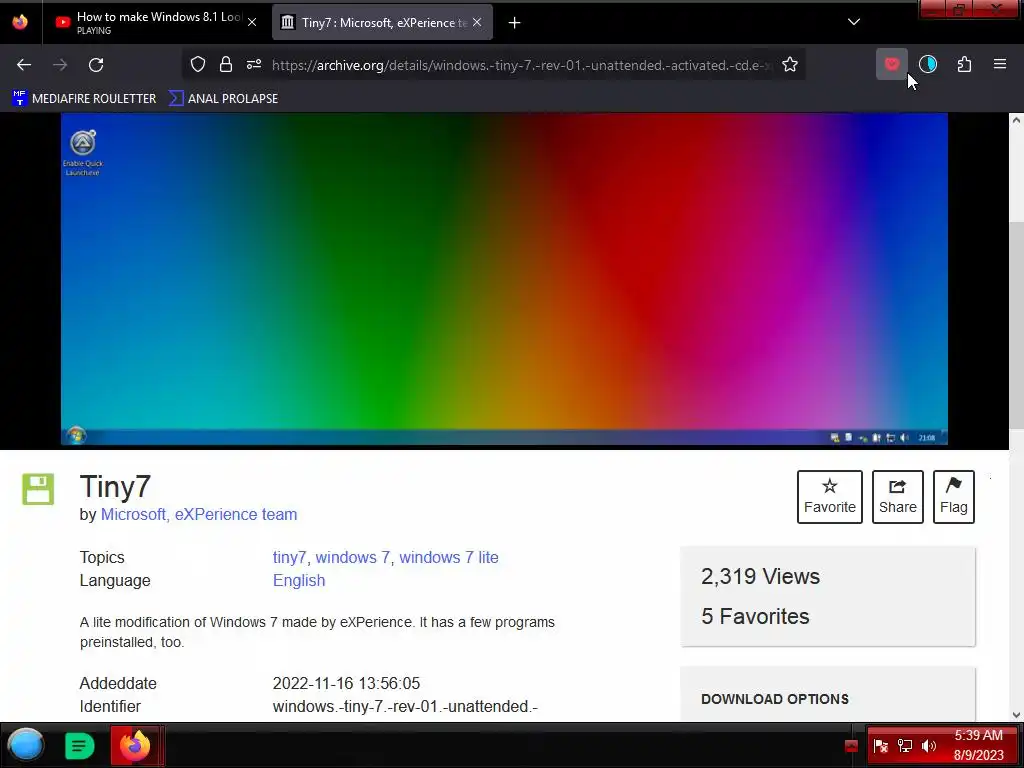Open the green notes app on taskbar
Viewport: 1024px width, 768px height.
coord(80,746)
